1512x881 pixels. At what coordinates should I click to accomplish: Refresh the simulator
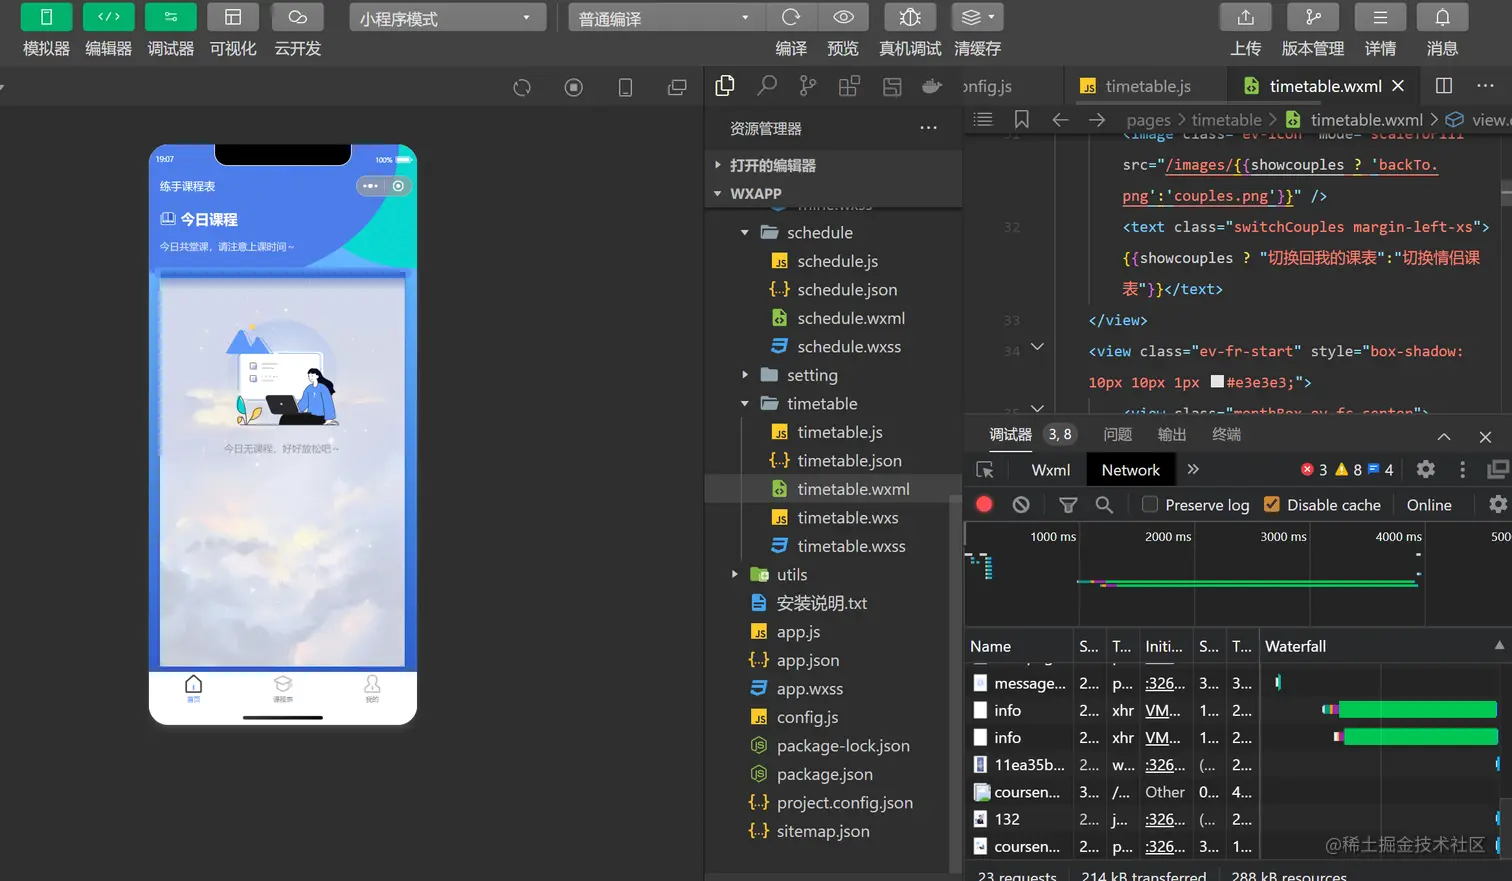[522, 87]
